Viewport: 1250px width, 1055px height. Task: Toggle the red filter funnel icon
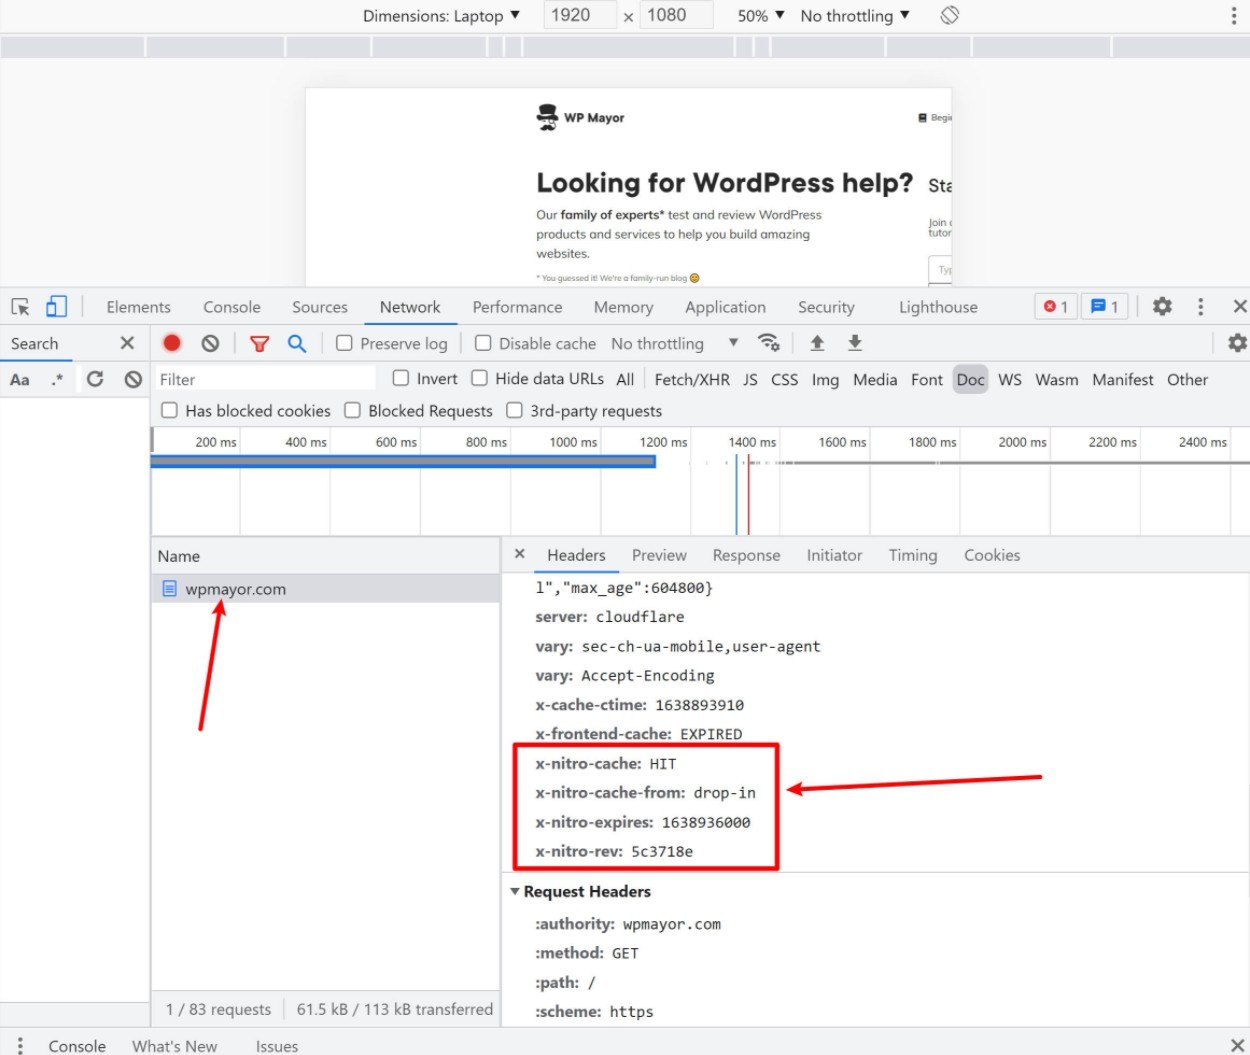[260, 343]
